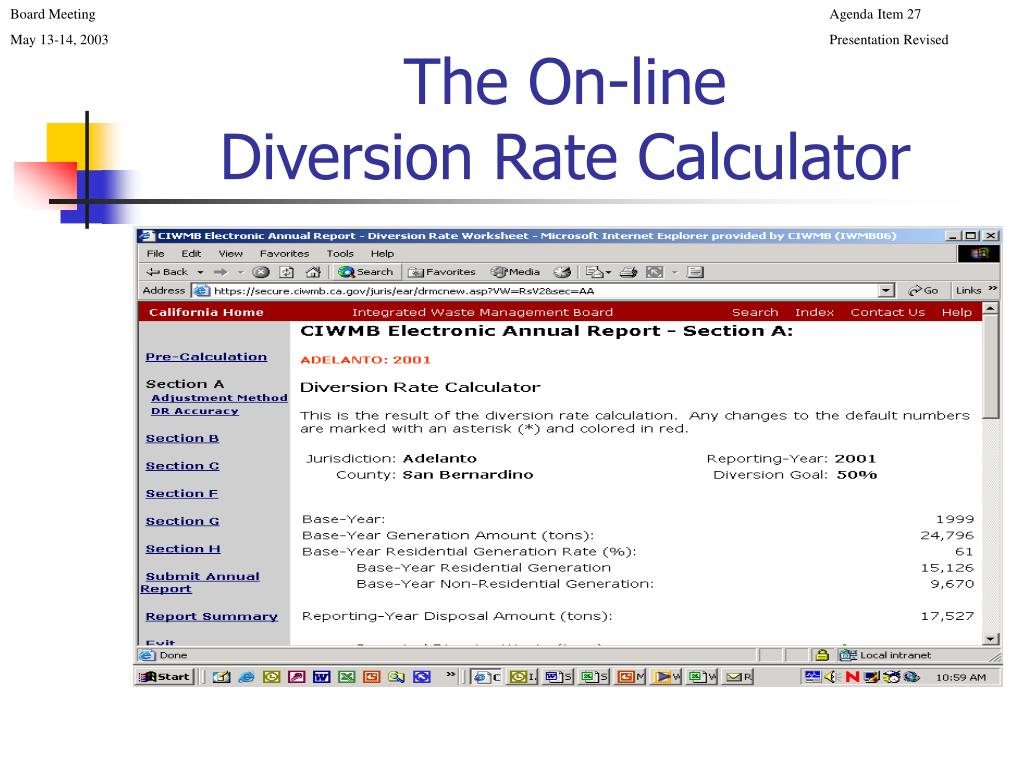Click the ADELANTO: 2001 red heading
This screenshot has width=1024, height=768.
[x=365, y=360]
